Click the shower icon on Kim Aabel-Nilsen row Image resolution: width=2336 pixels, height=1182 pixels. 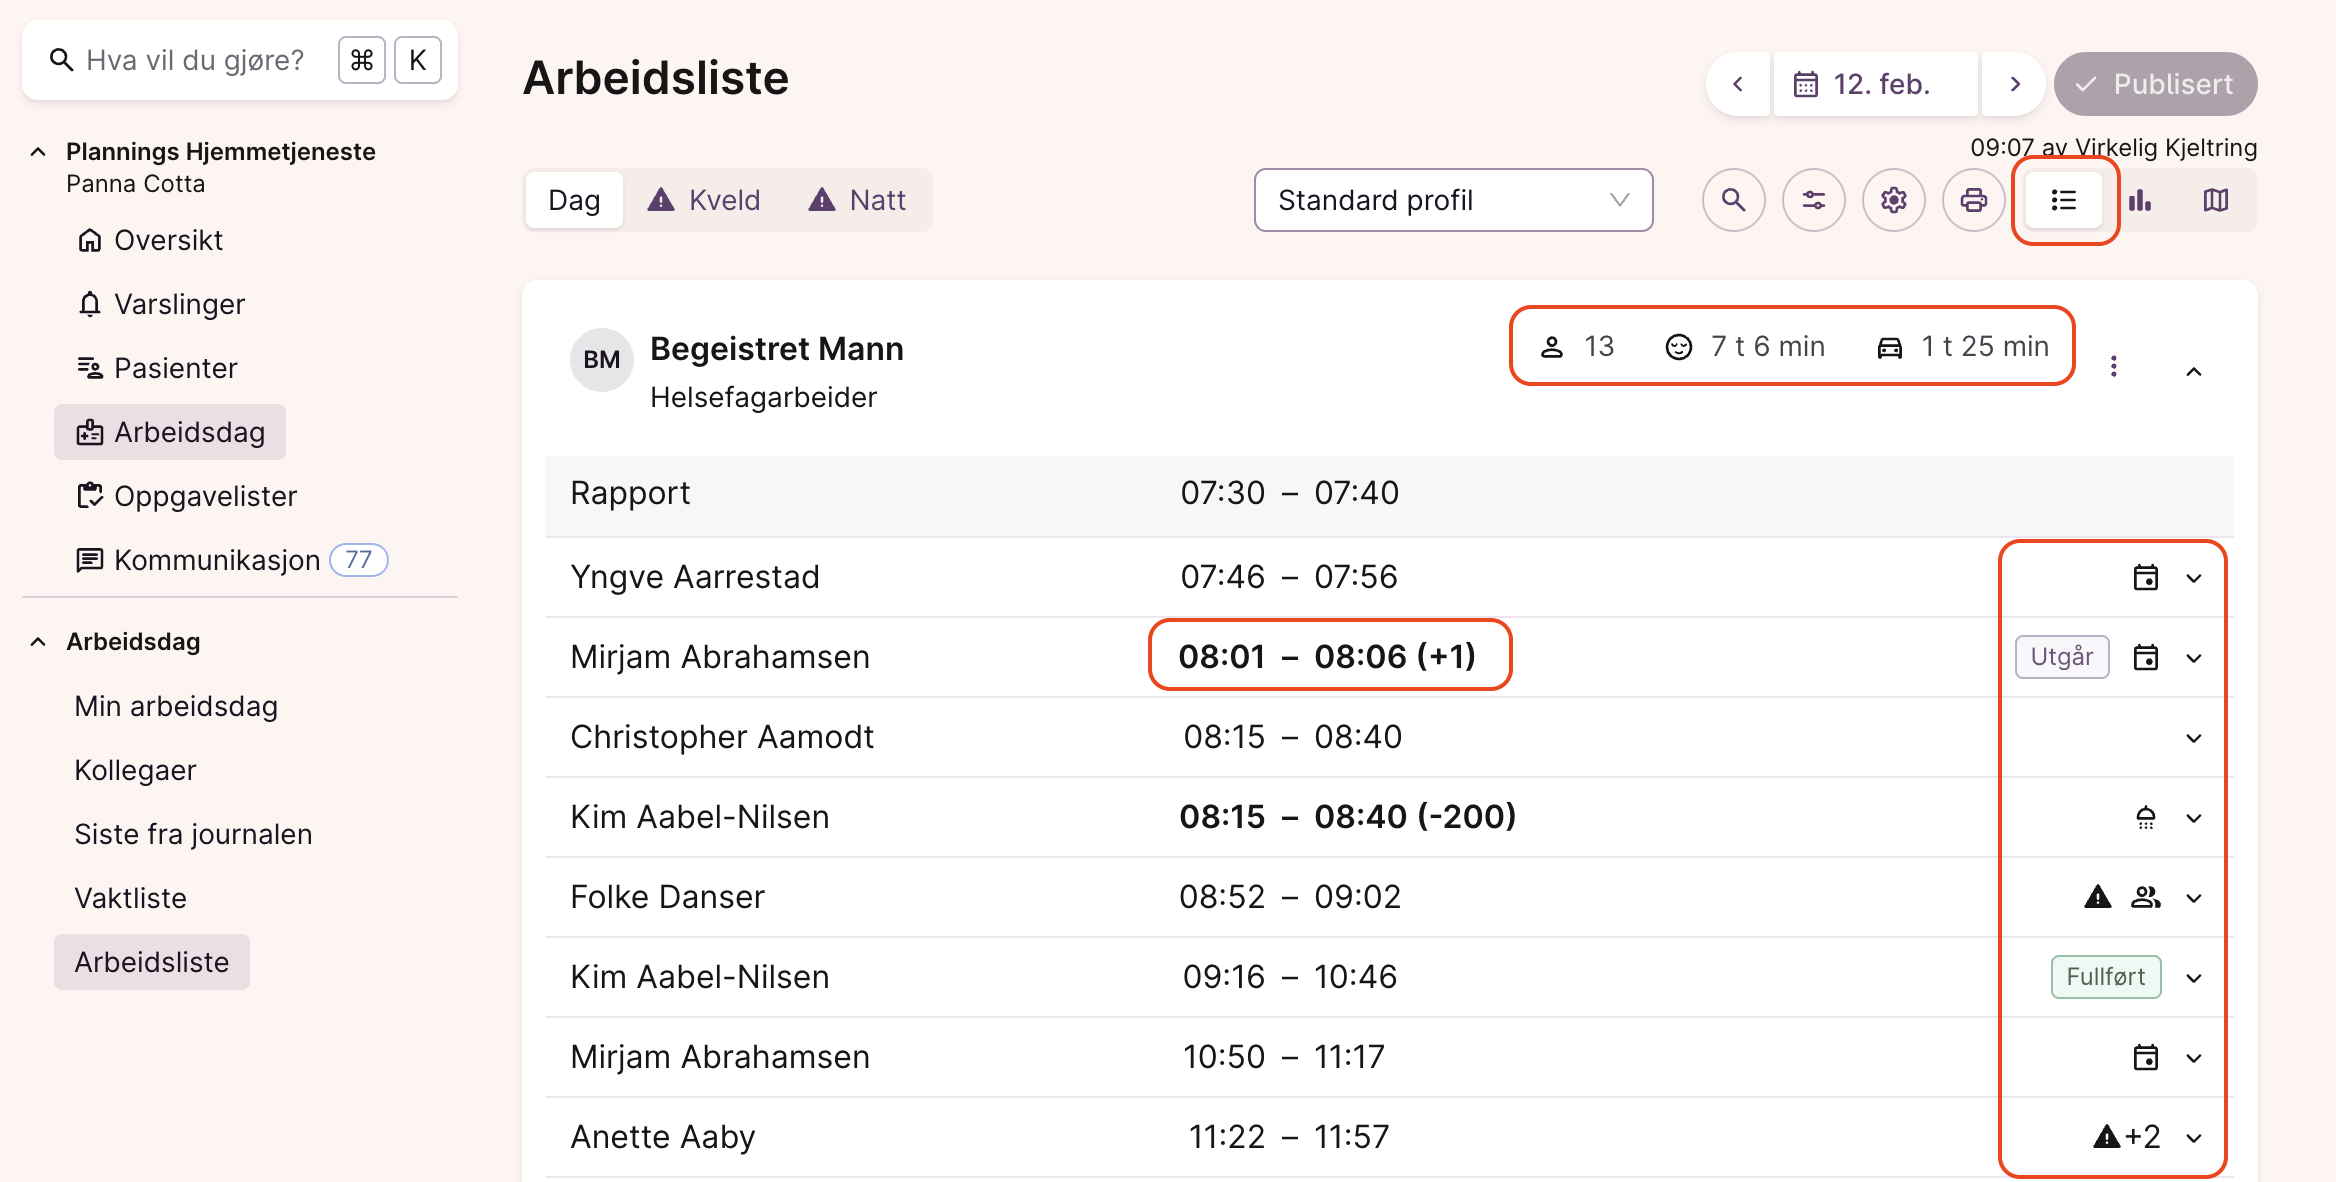2145,817
